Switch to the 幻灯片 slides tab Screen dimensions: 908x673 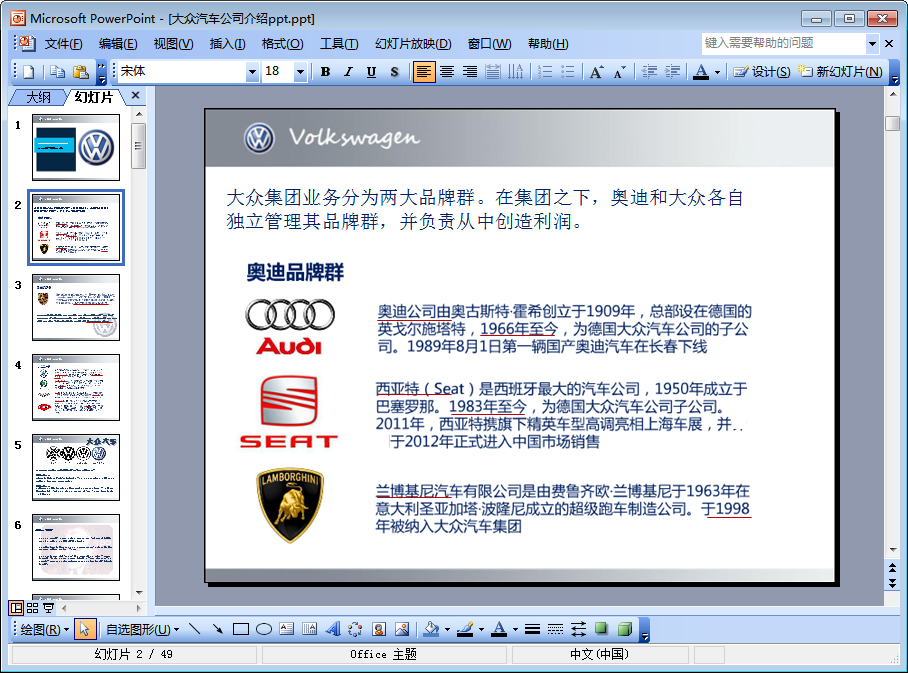click(93, 97)
